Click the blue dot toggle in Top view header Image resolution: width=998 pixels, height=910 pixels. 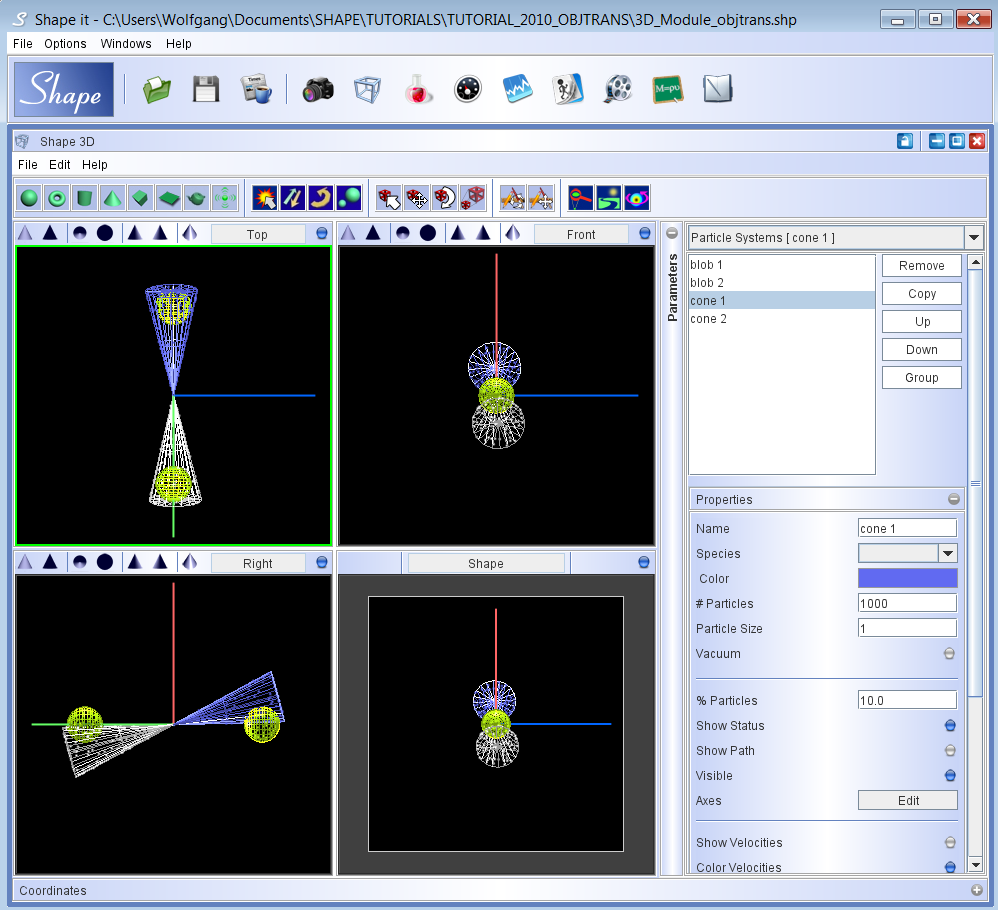322,234
